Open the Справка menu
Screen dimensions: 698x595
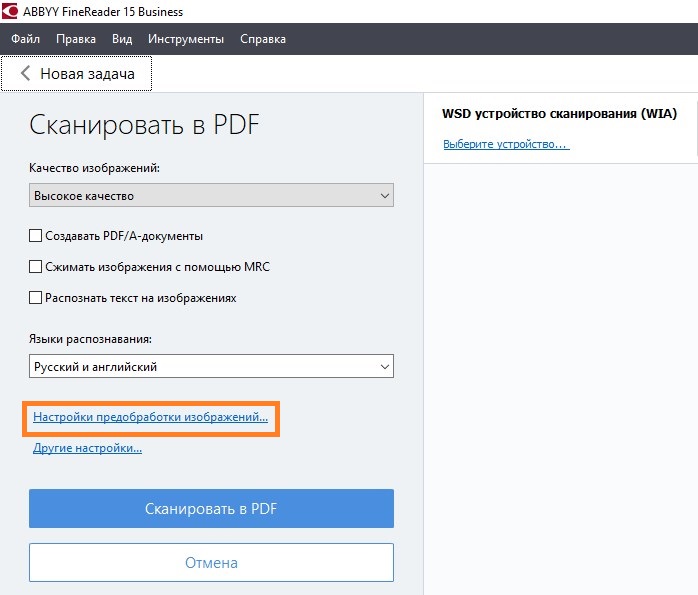coord(263,39)
